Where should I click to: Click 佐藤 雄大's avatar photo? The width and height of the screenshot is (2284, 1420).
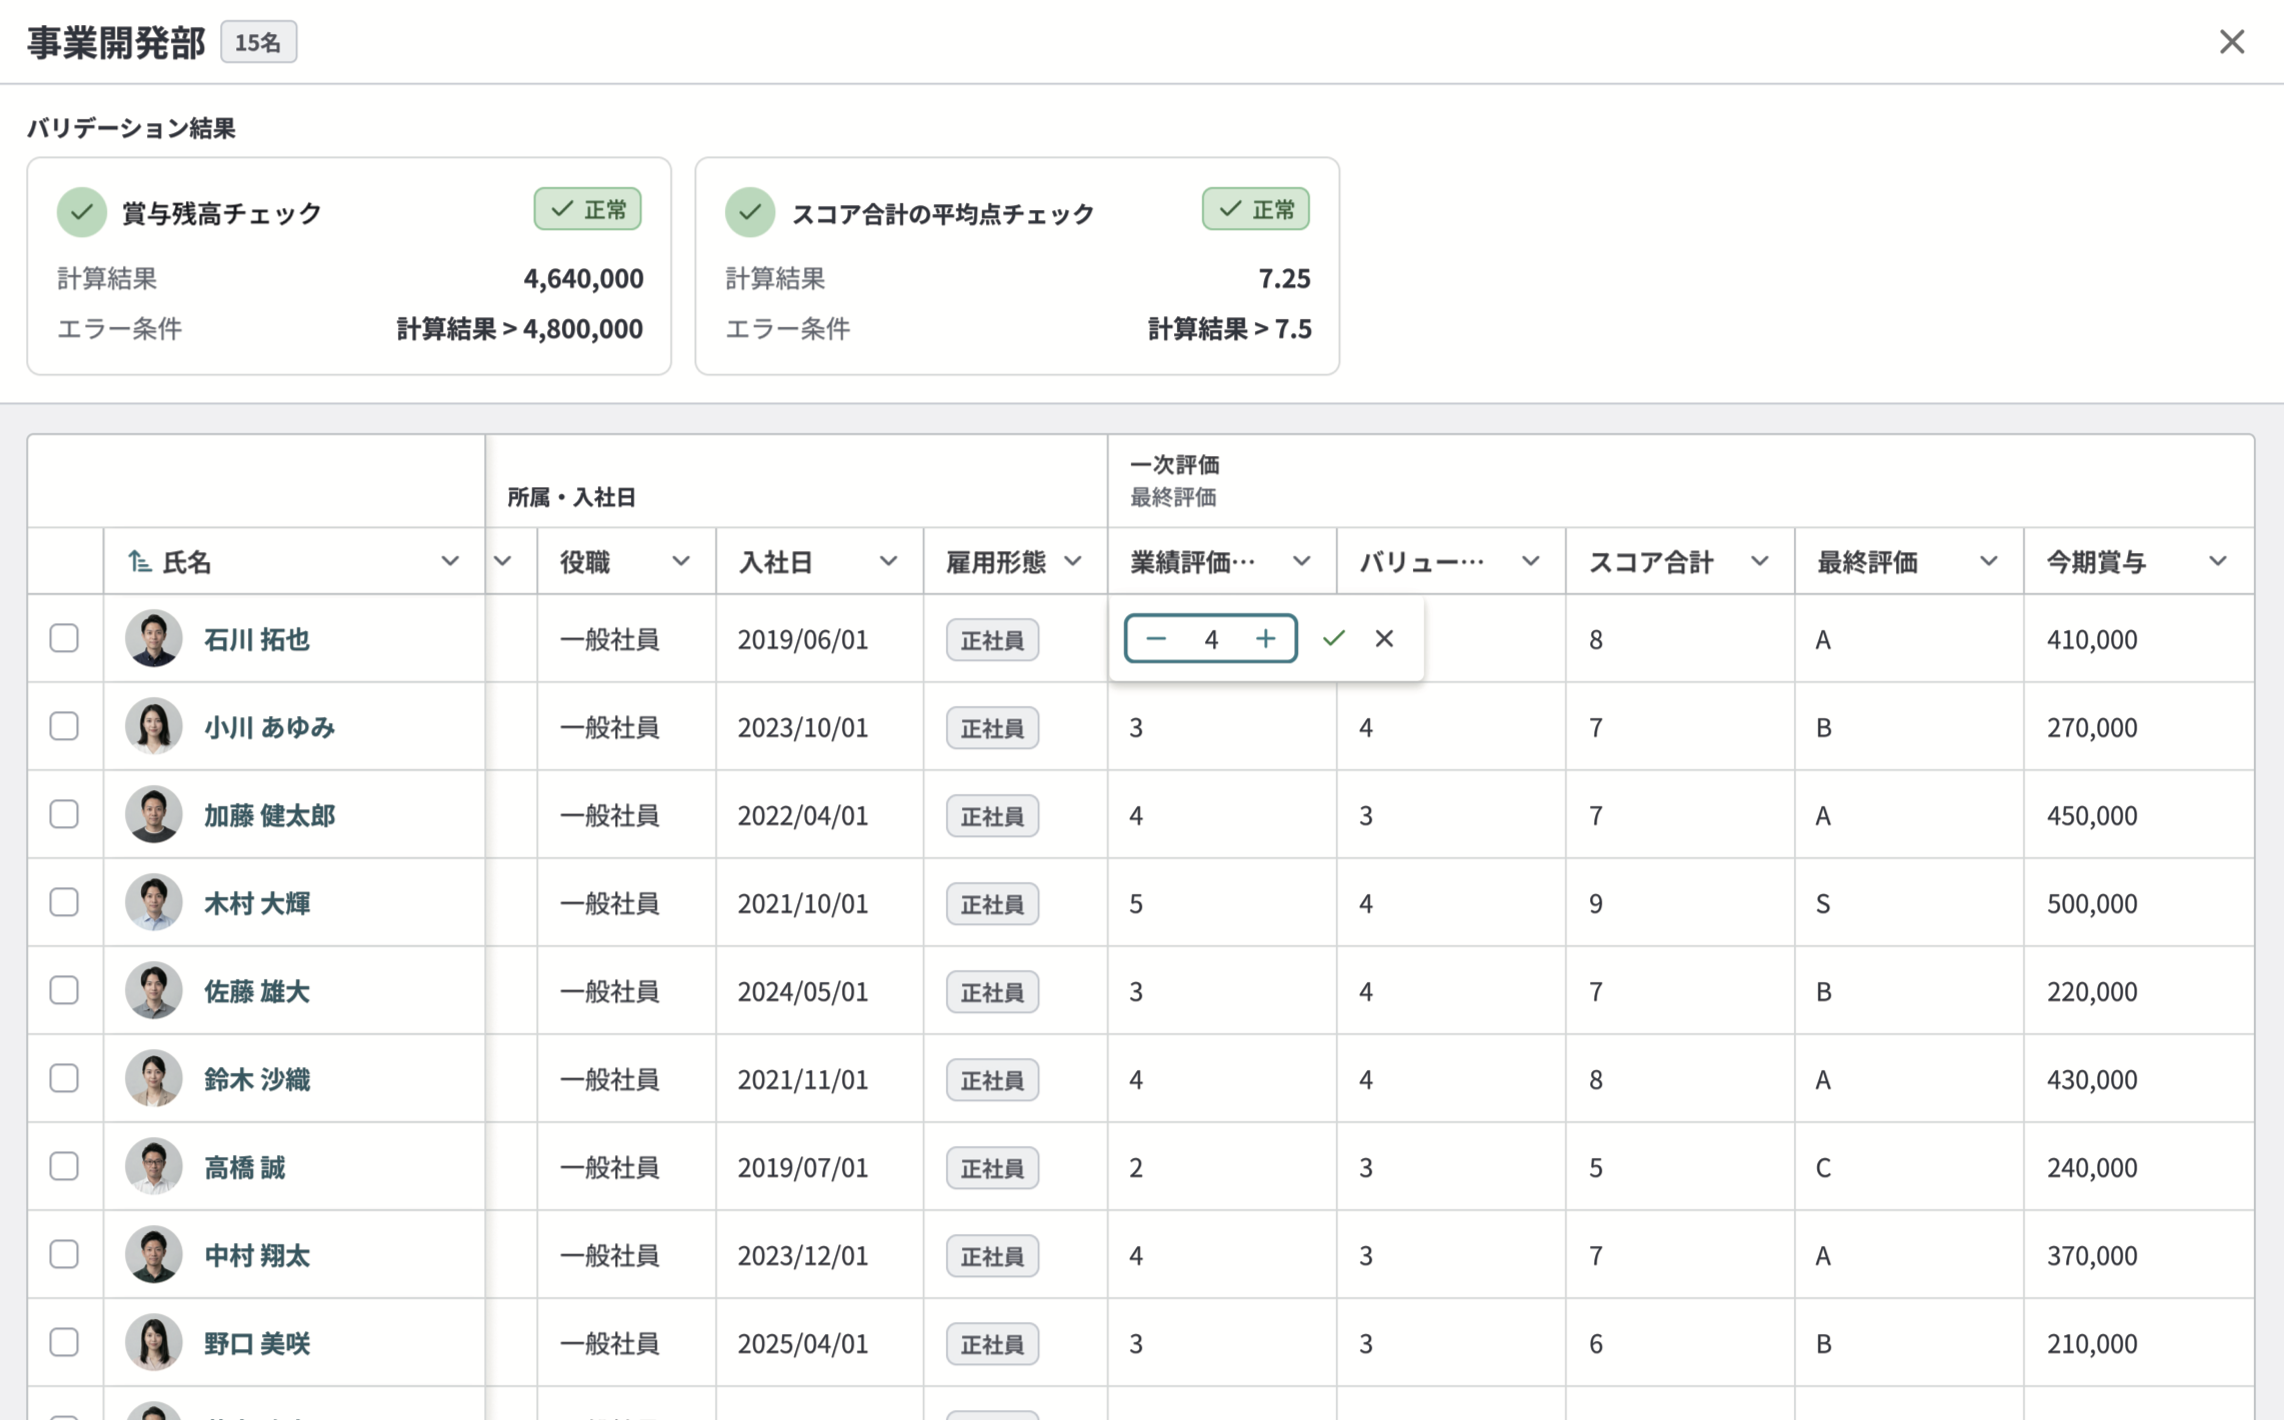click(153, 990)
